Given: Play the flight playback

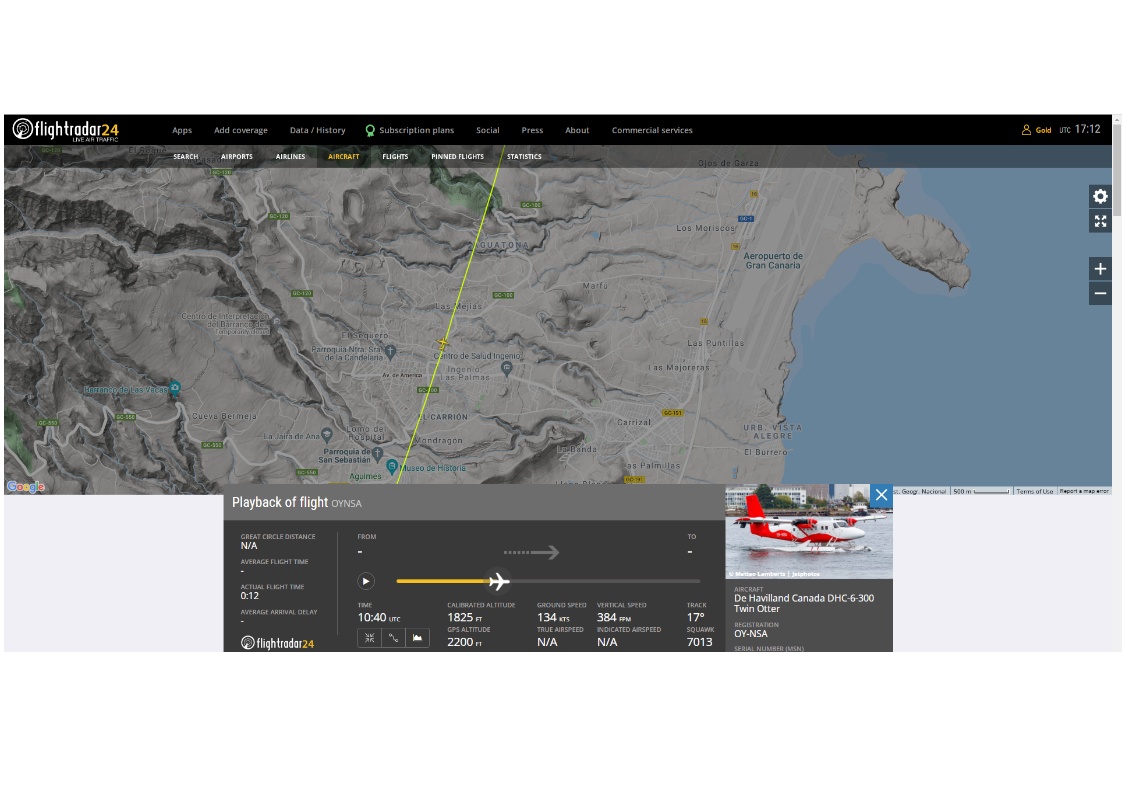Looking at the screenshot, I should point(366,581).
